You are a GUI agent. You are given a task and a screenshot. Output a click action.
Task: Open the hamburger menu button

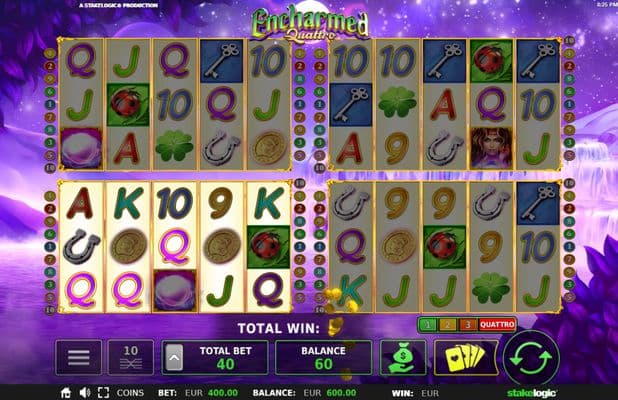tap(79, 357)
